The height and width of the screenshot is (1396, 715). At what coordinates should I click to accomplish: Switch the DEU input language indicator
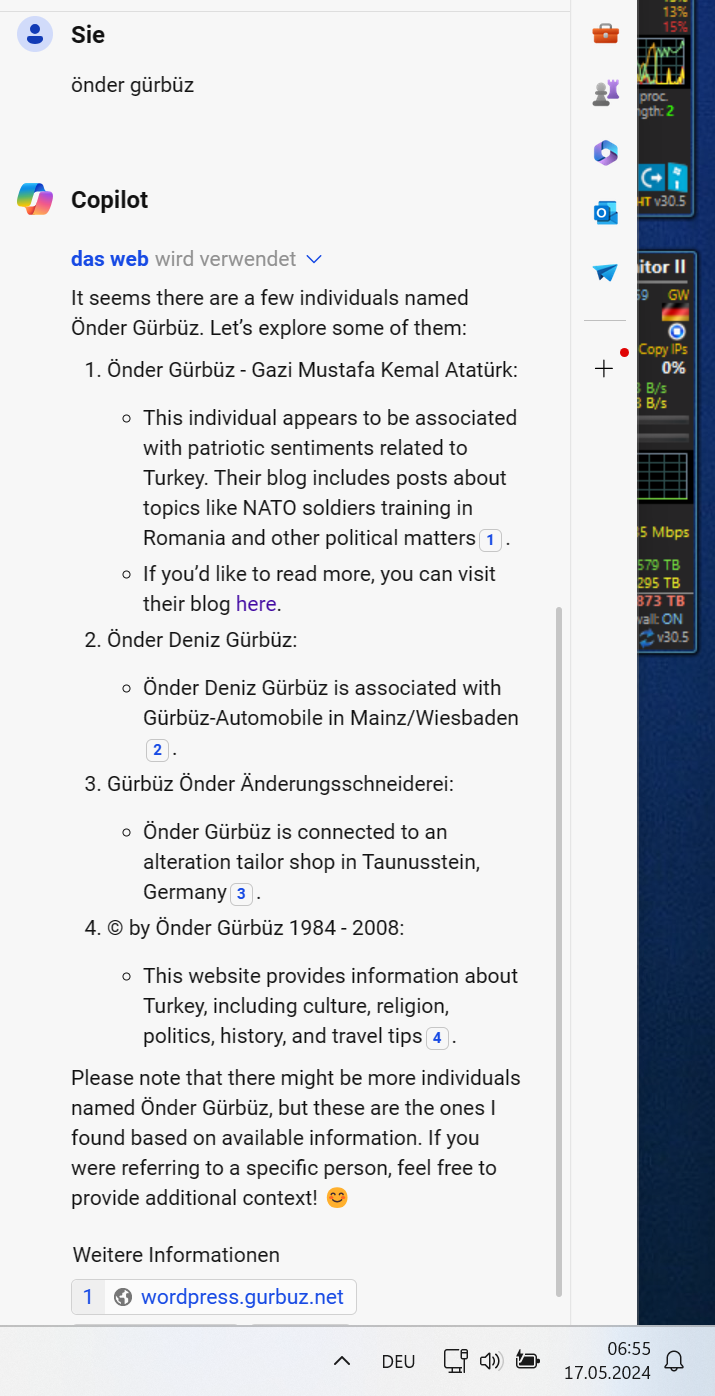tap(399, 1361)
